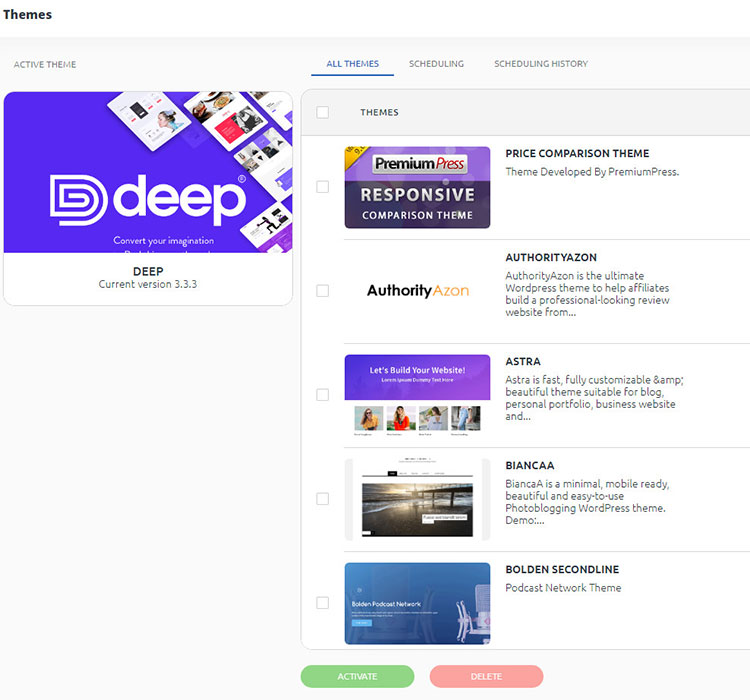Select the Astra theme checkbox

pyautogui.click(x=323, y=395)
